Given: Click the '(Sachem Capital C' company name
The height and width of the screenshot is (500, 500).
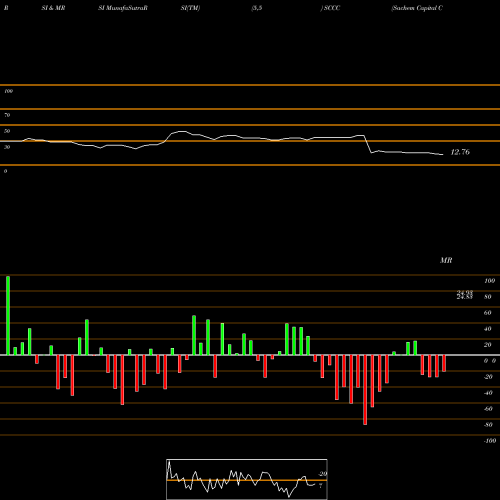Looking at the screenshot, I should point(417,8).
